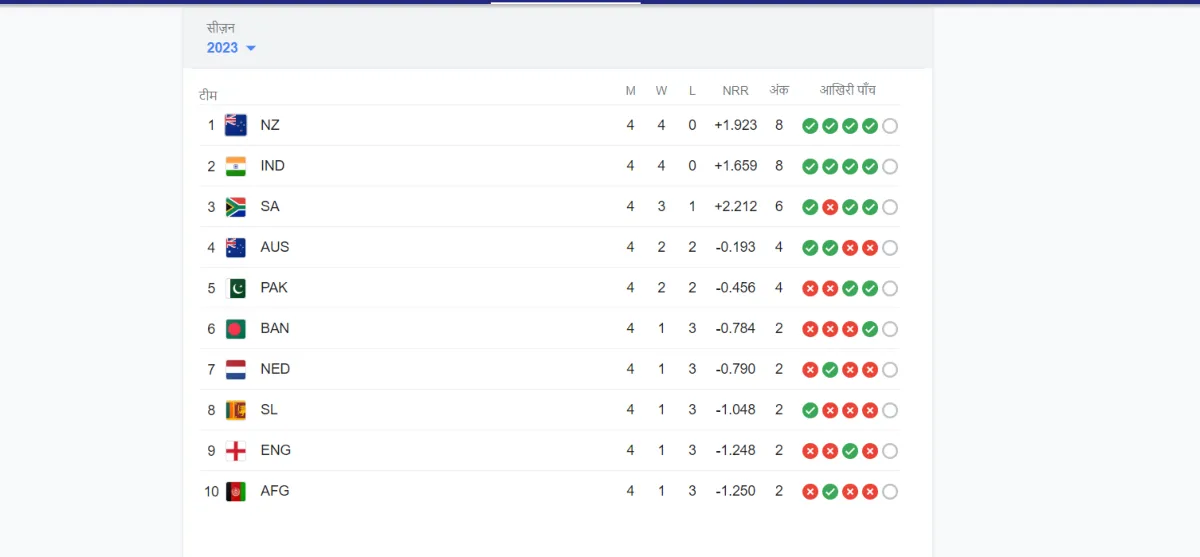Image resolution: width=1200 pixels, height=557 pixels.
Task: Open the AUS team name
Action: pos(275,247)
